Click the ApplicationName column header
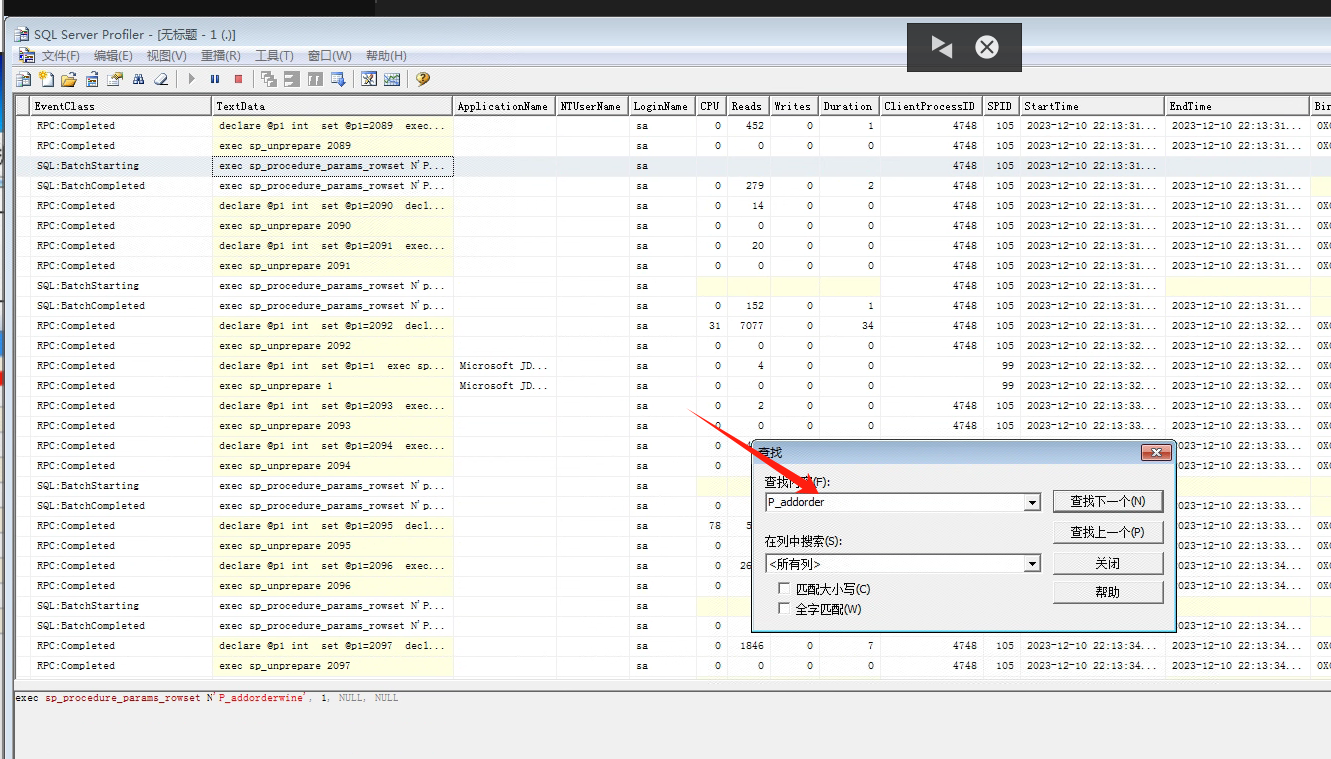 (505, 106)
